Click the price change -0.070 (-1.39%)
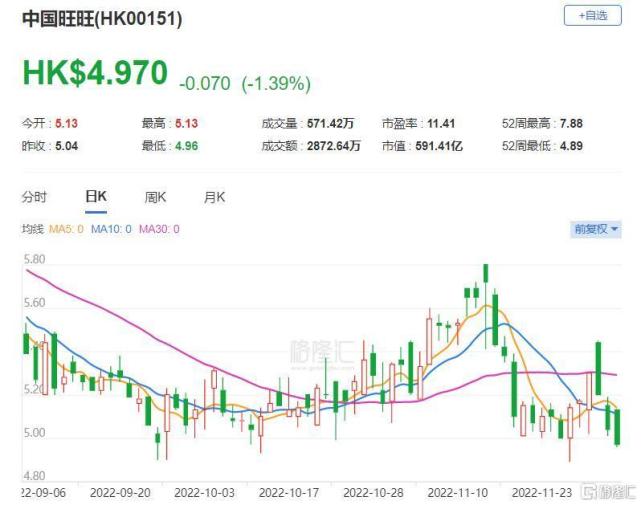Viewport: 641px width, 505px height. tap(245, 83)
